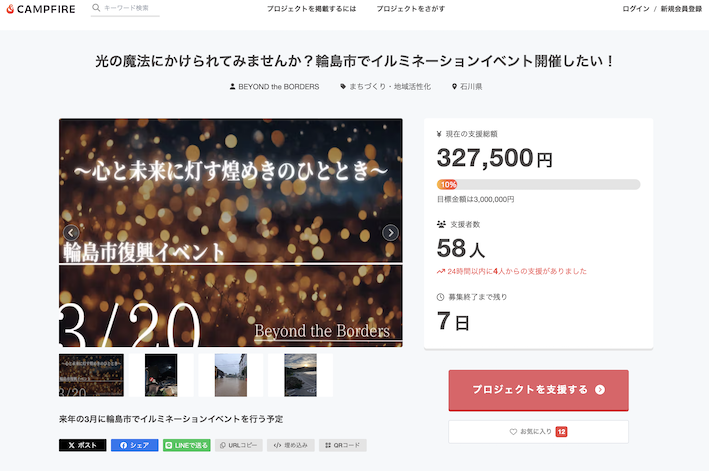Show the next slideshow image arrow
This screenshot has height=471, width=709.
pos(390,233)
